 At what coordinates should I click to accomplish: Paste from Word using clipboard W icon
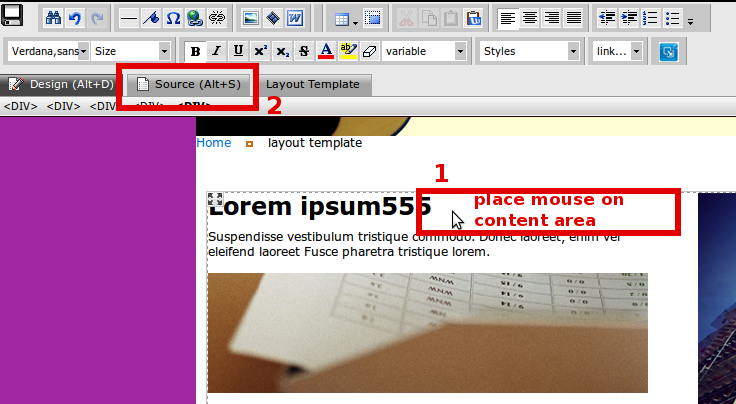[x=474, y=18]
